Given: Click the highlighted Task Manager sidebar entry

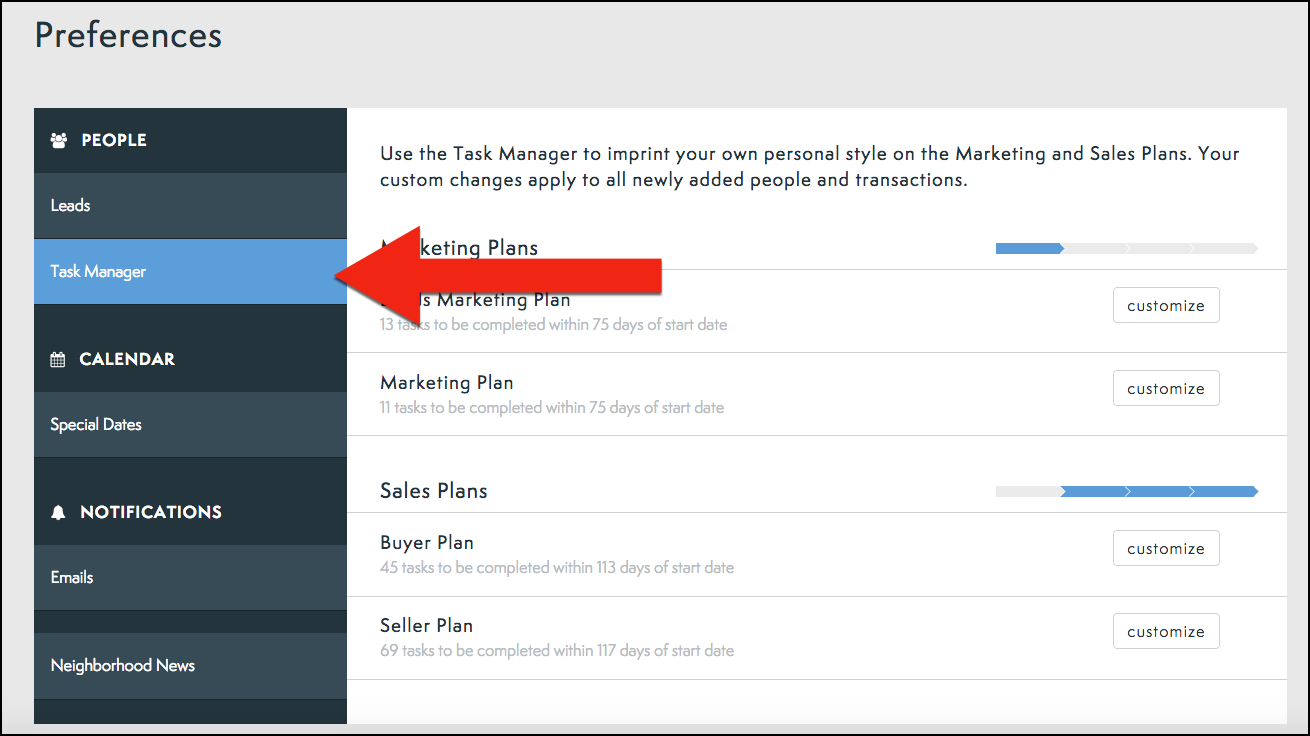Looking at the screenshot, I should (x=97, y=271).
